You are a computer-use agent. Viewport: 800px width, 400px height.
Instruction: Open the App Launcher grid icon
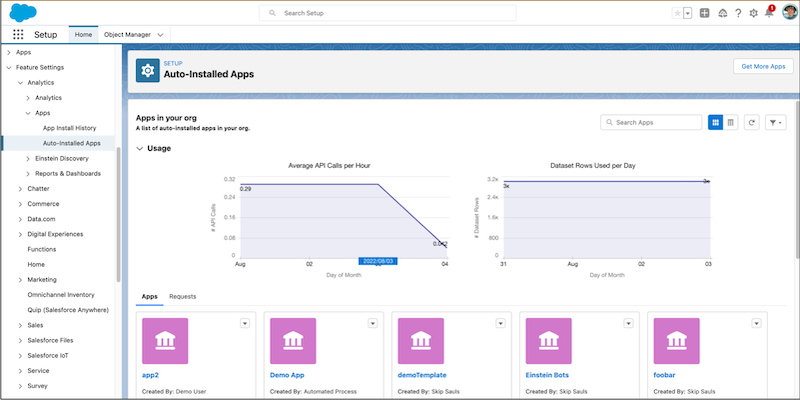(x=18, y=35)
